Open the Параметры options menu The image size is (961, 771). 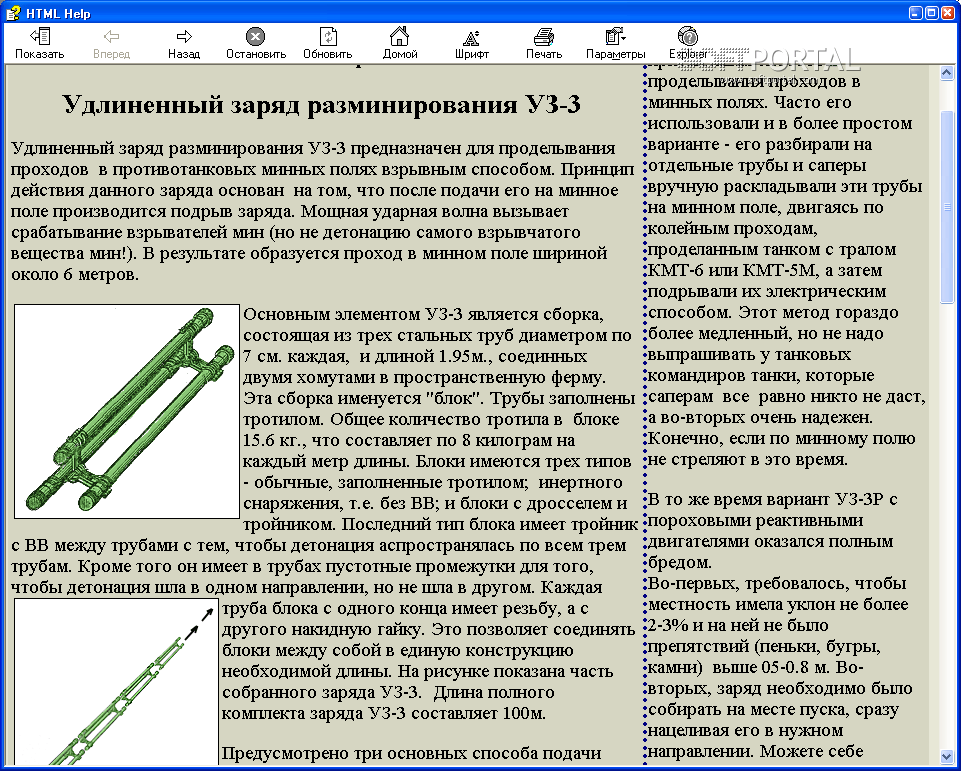(615, 43)
